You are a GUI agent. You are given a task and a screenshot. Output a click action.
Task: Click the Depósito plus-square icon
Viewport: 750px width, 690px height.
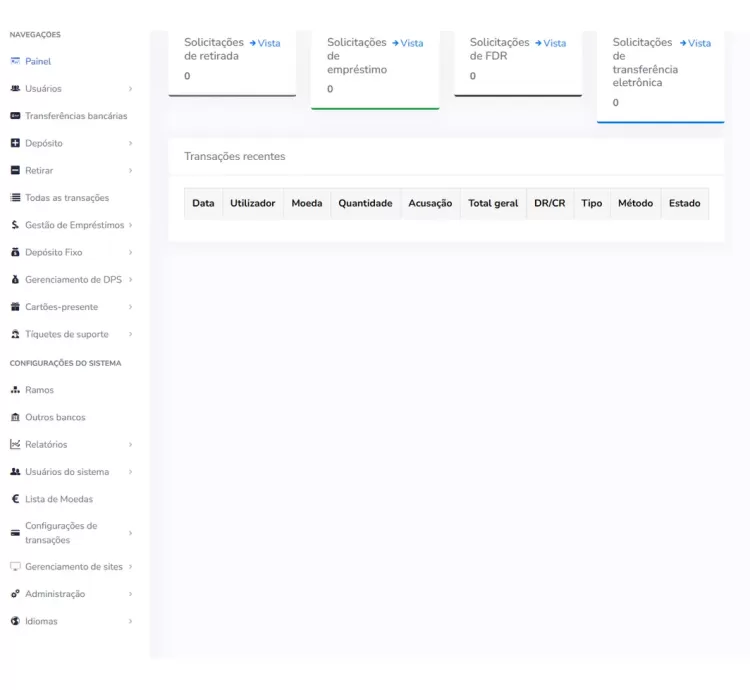click(15, 143)
